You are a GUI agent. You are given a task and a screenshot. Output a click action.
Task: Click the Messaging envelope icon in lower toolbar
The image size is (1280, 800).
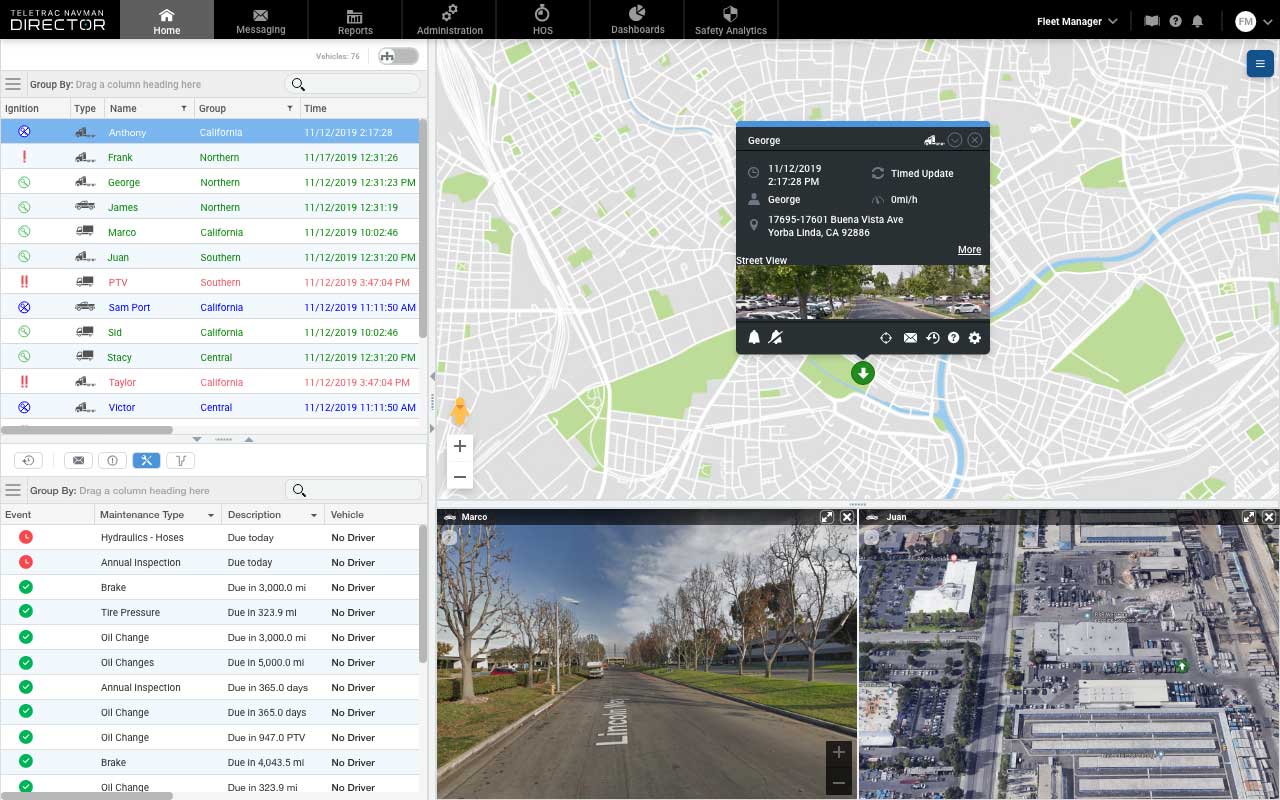point(78,460)
